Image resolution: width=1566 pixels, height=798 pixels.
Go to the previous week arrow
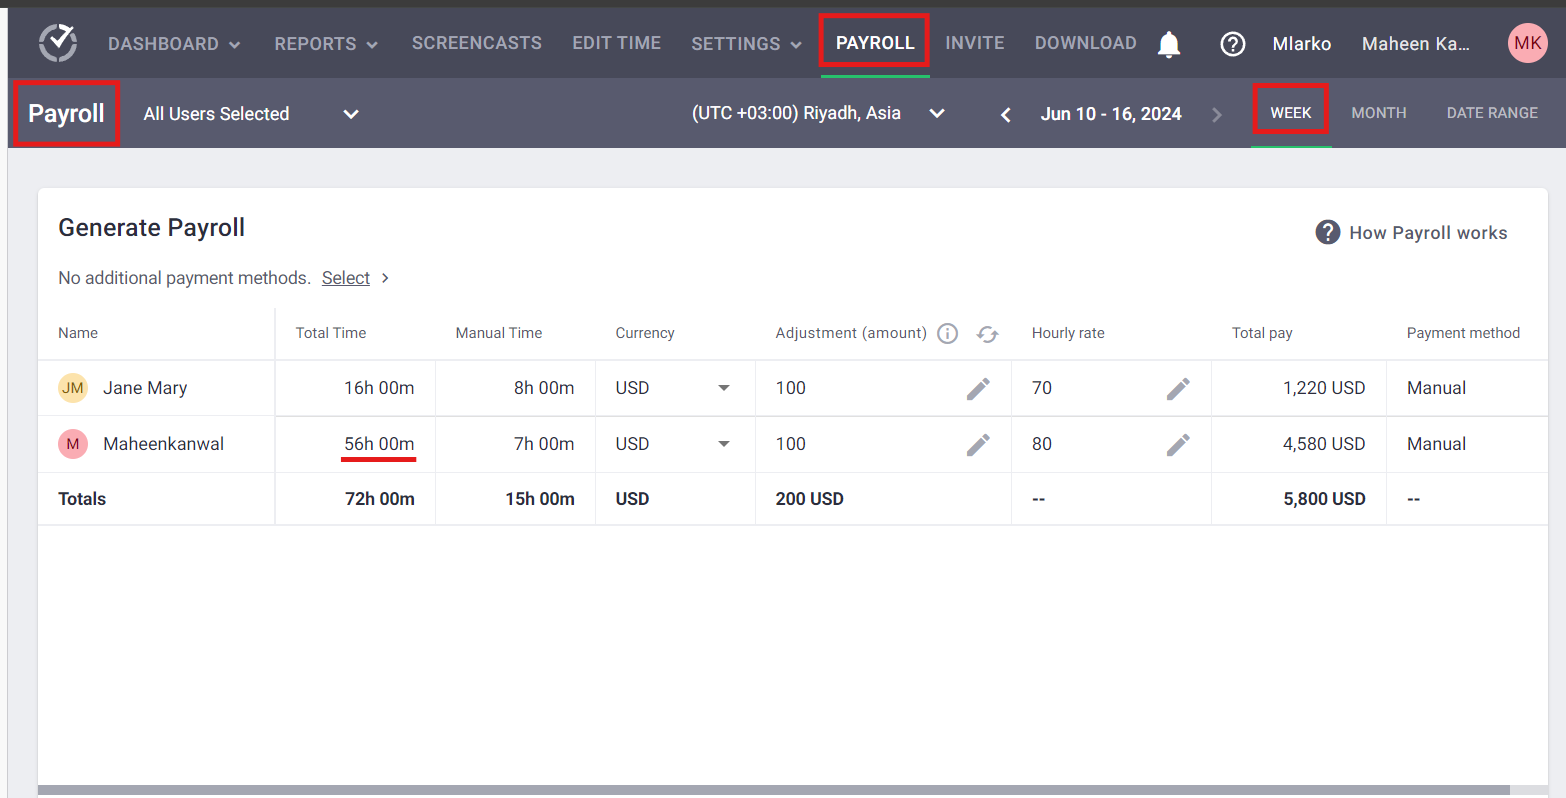click(x=1006, y=115)
